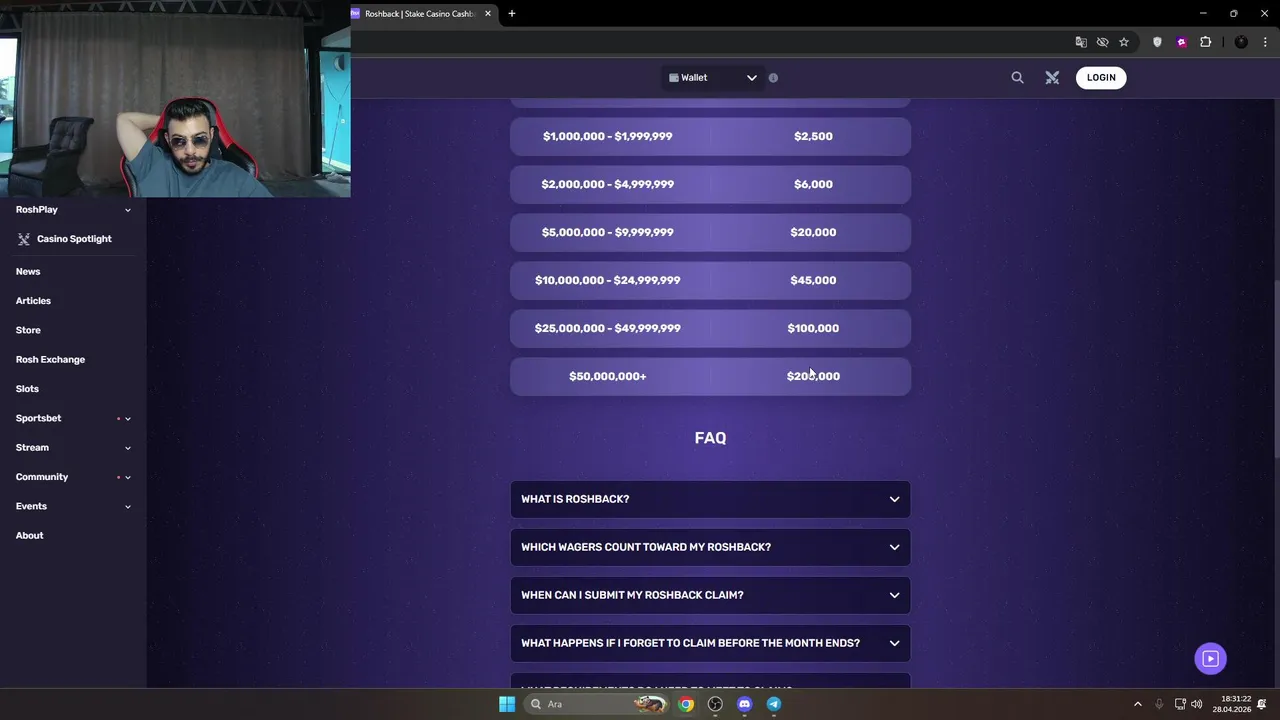Open the Windows Start menu
1280x720 pixels.
pos(507,704)
